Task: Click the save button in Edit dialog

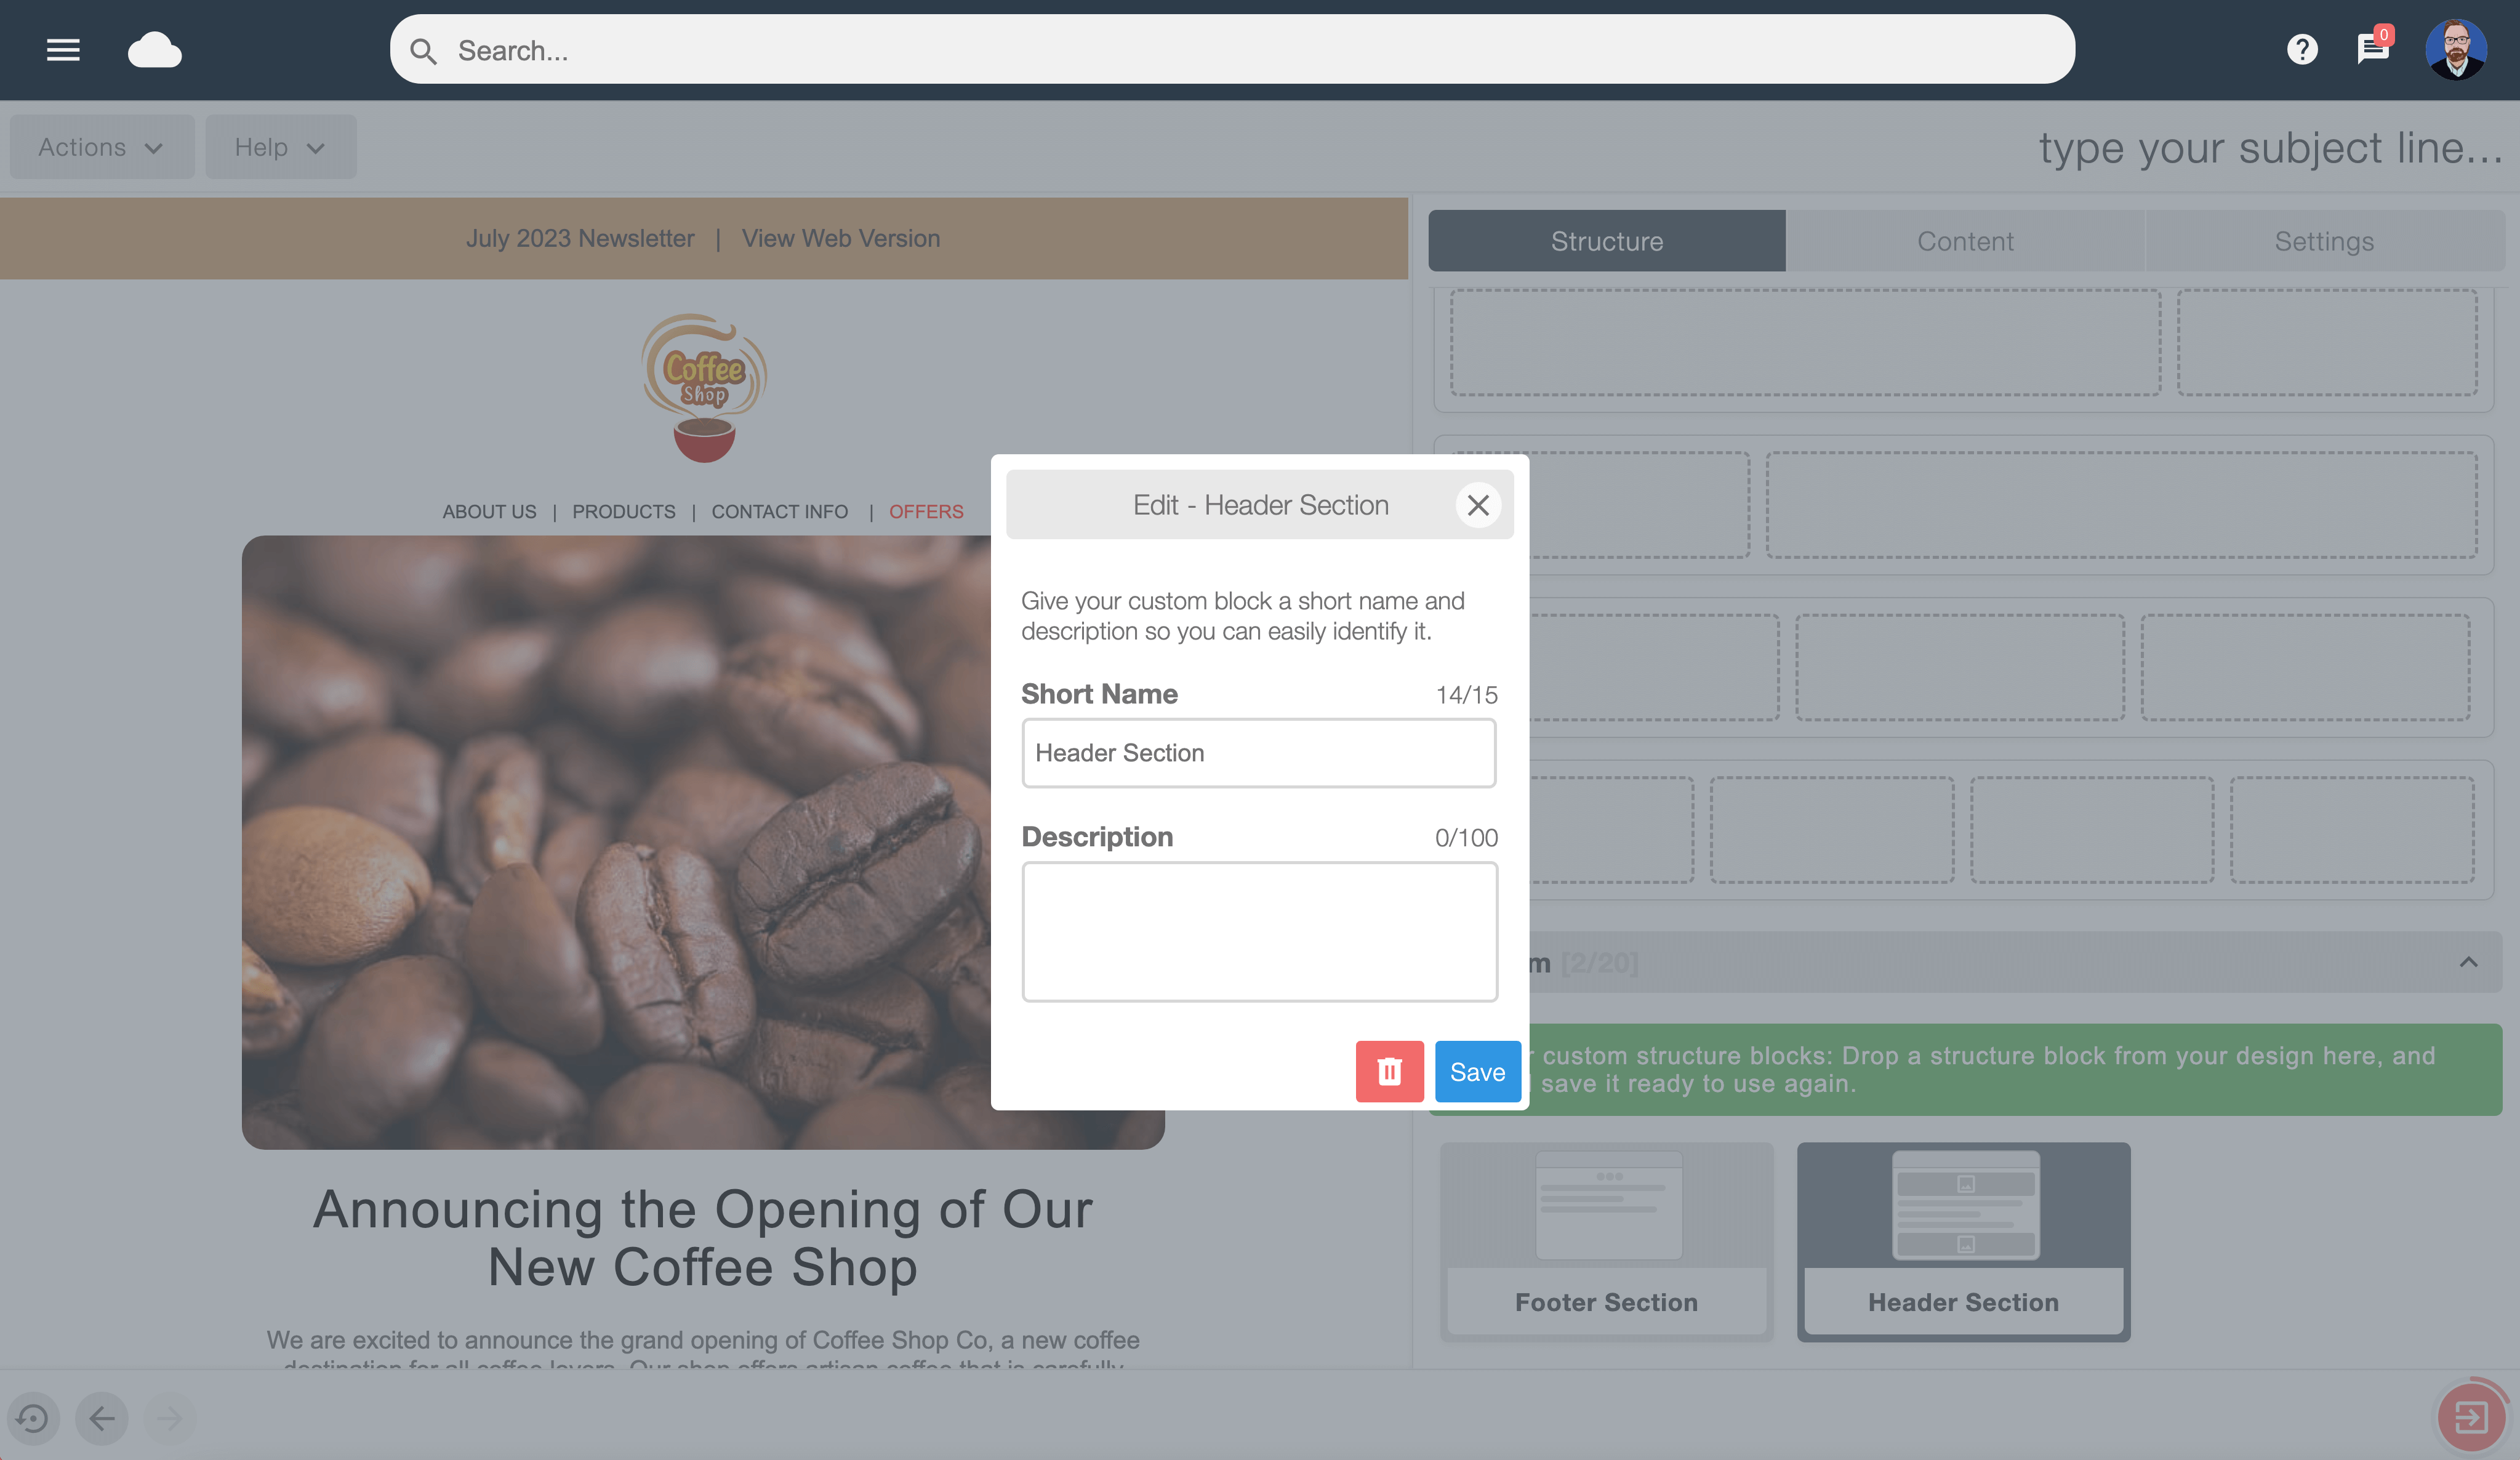Action: click(1477, 1070)
